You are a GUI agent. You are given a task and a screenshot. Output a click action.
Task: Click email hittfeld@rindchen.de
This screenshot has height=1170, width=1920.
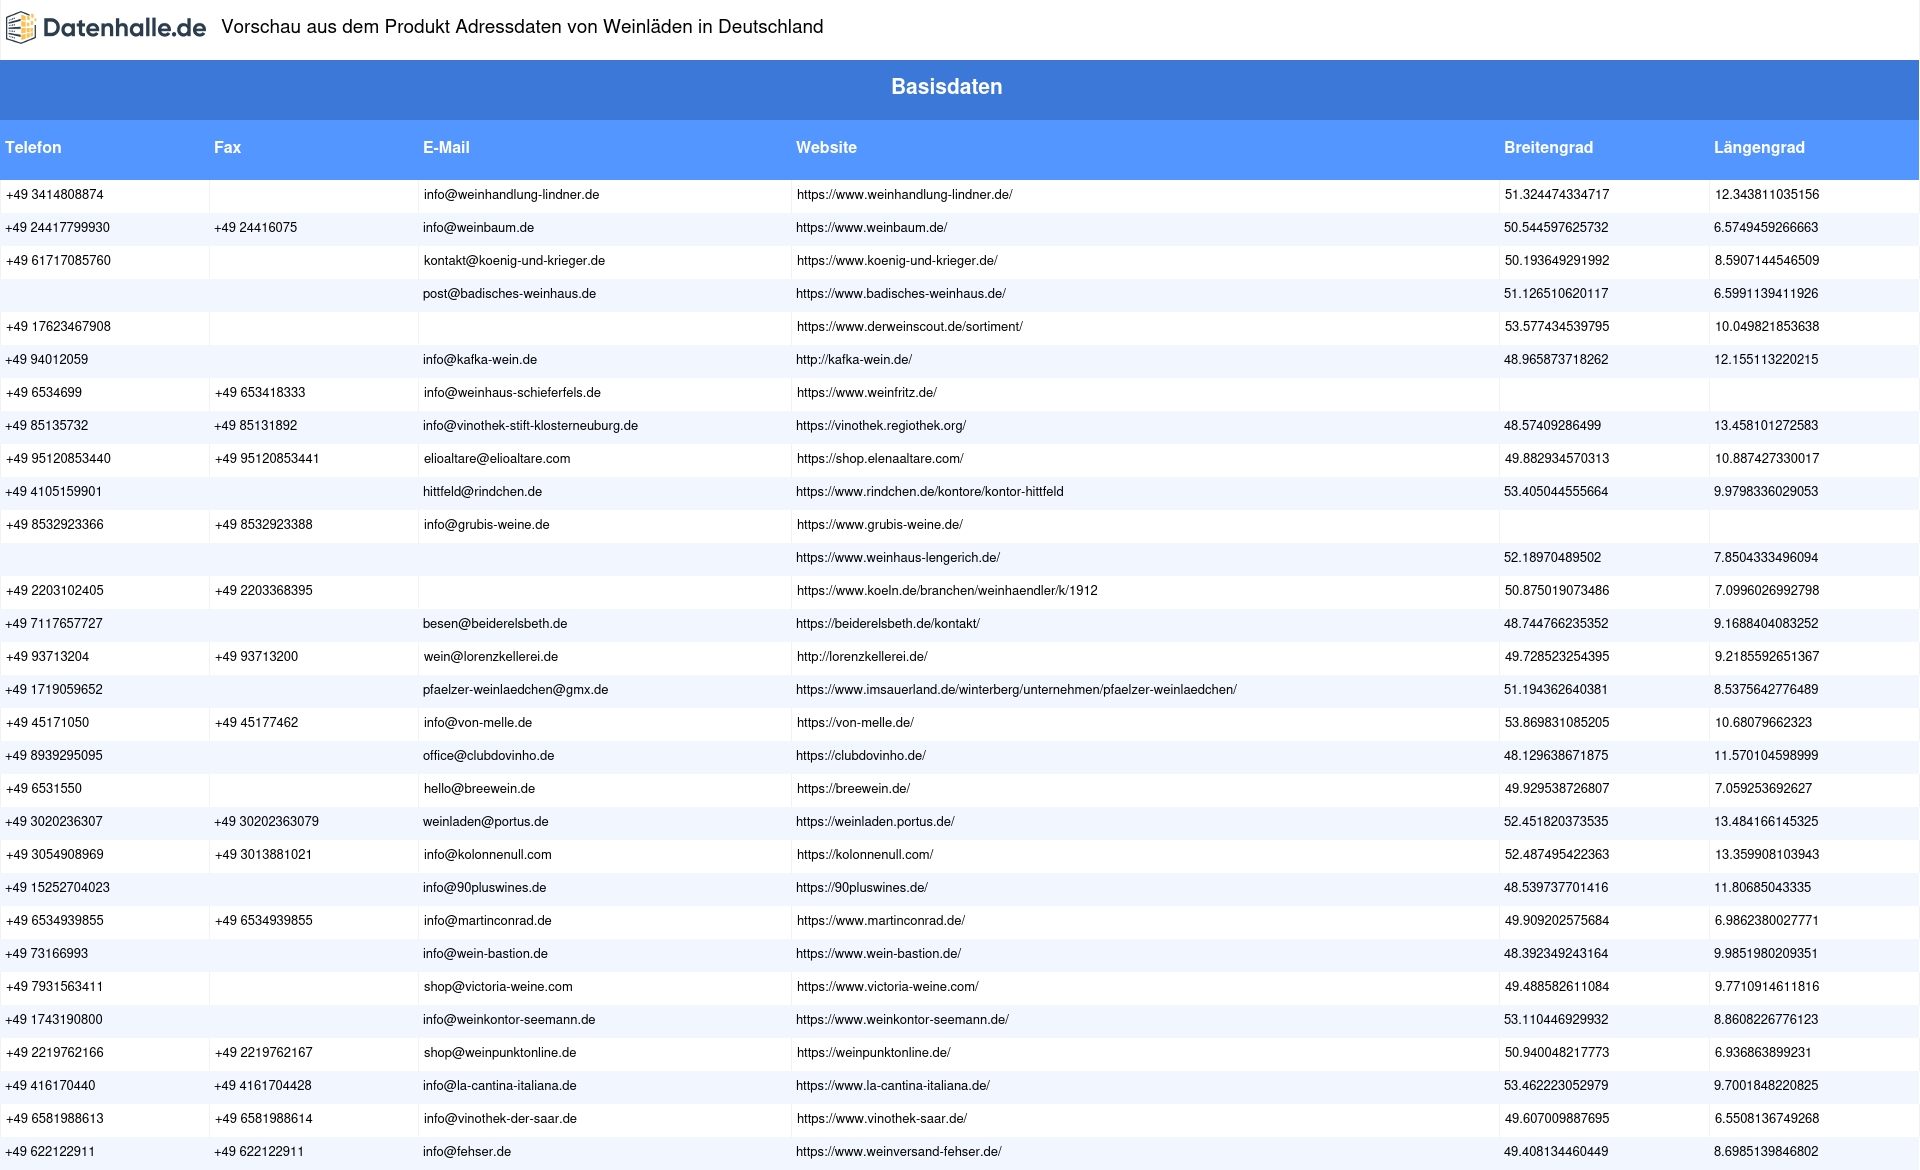482,492
